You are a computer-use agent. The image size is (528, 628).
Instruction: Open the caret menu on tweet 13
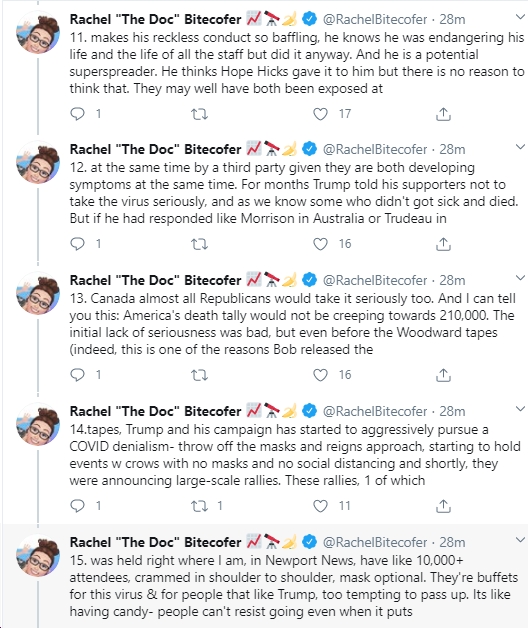[x=520, y=278]
